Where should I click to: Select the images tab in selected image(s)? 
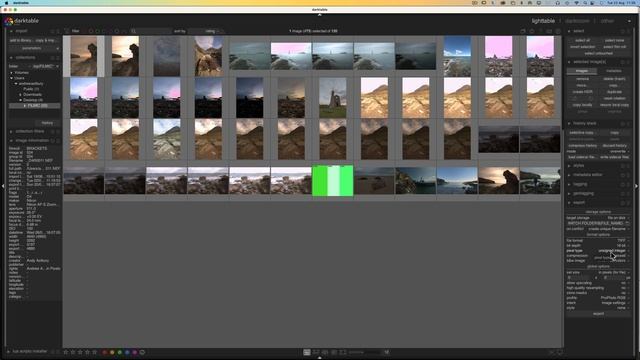point(582,71)
